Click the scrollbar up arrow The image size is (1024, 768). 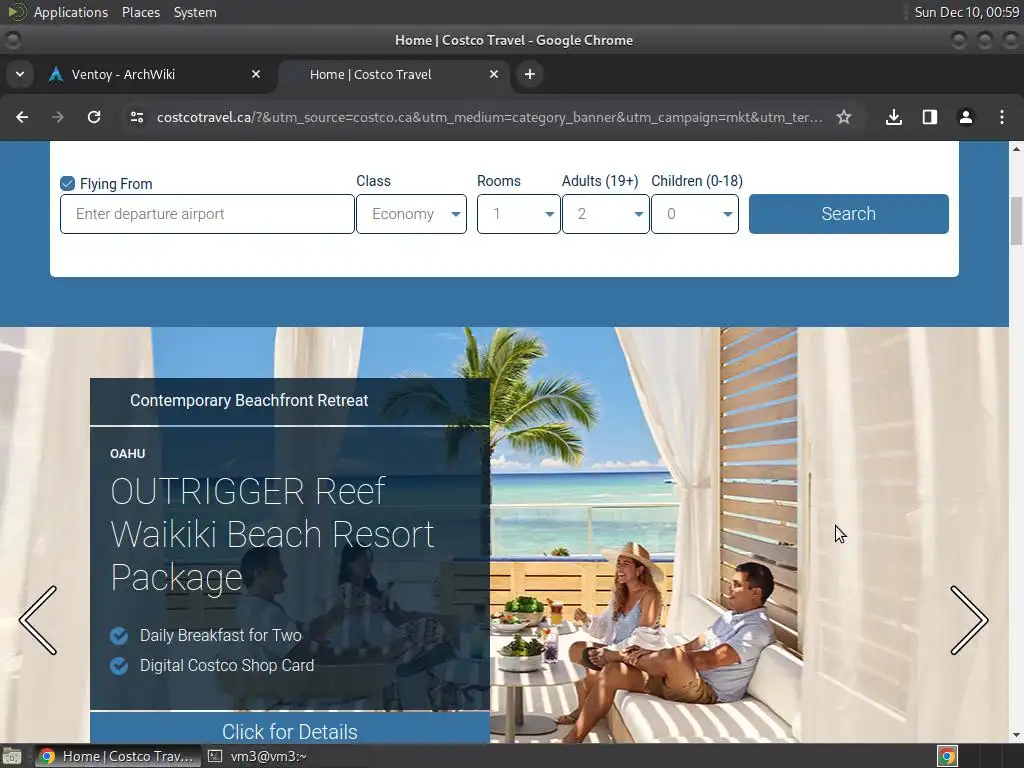pos(1016,149)
